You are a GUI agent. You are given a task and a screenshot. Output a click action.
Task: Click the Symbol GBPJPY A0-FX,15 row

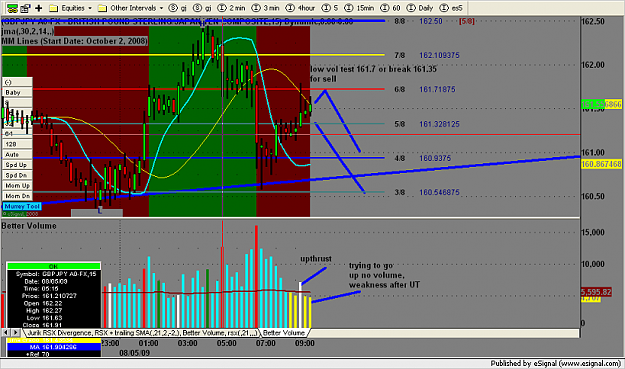point(53,274)
